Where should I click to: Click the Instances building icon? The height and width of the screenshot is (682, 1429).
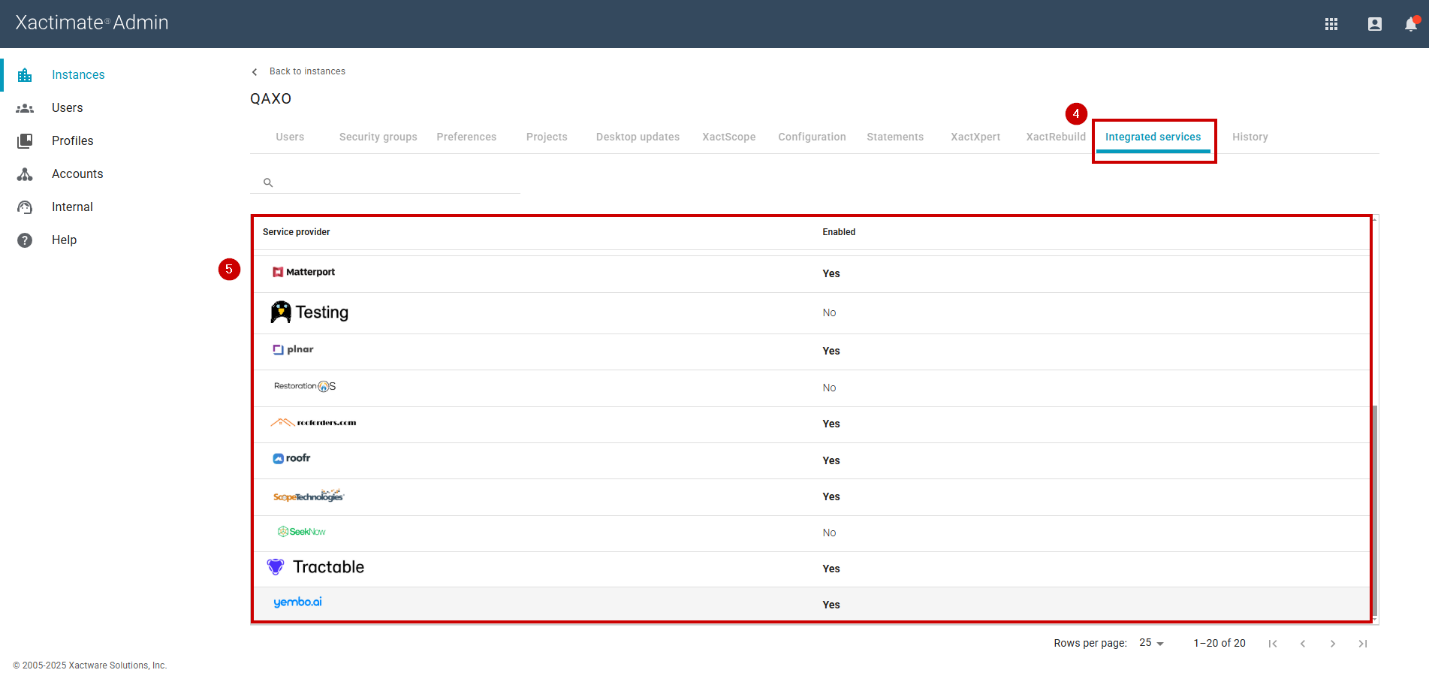click(25, 75)
